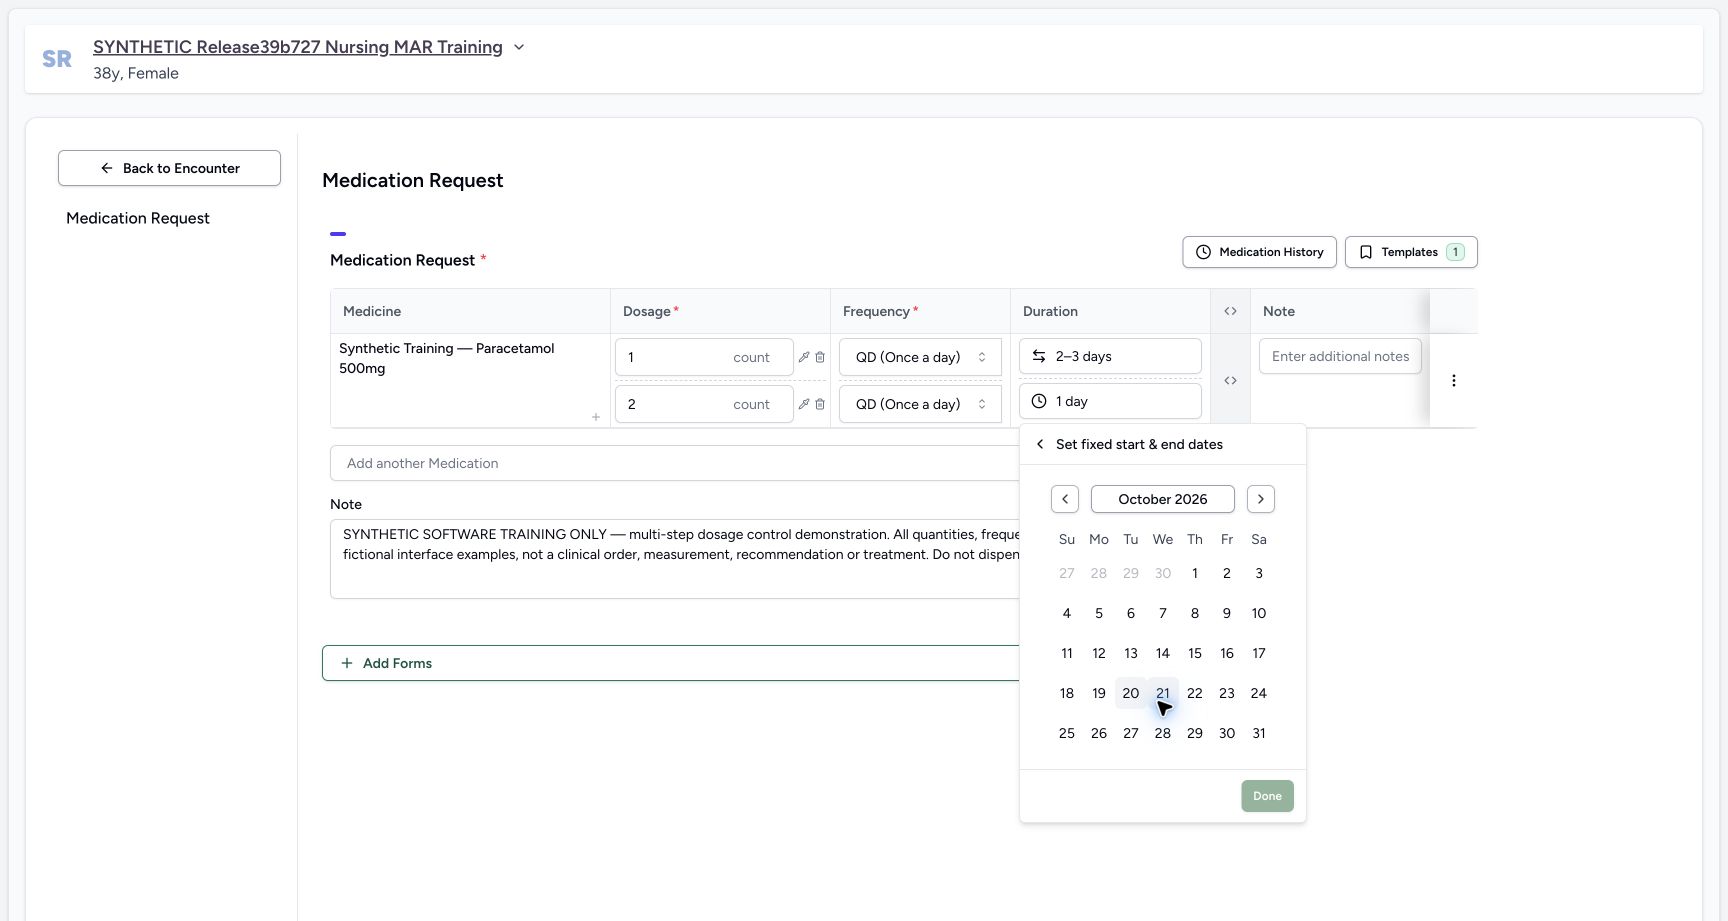Select Medication Request in left sidebar
Viewport: 1728px width, 921px height.
point(138,218)
